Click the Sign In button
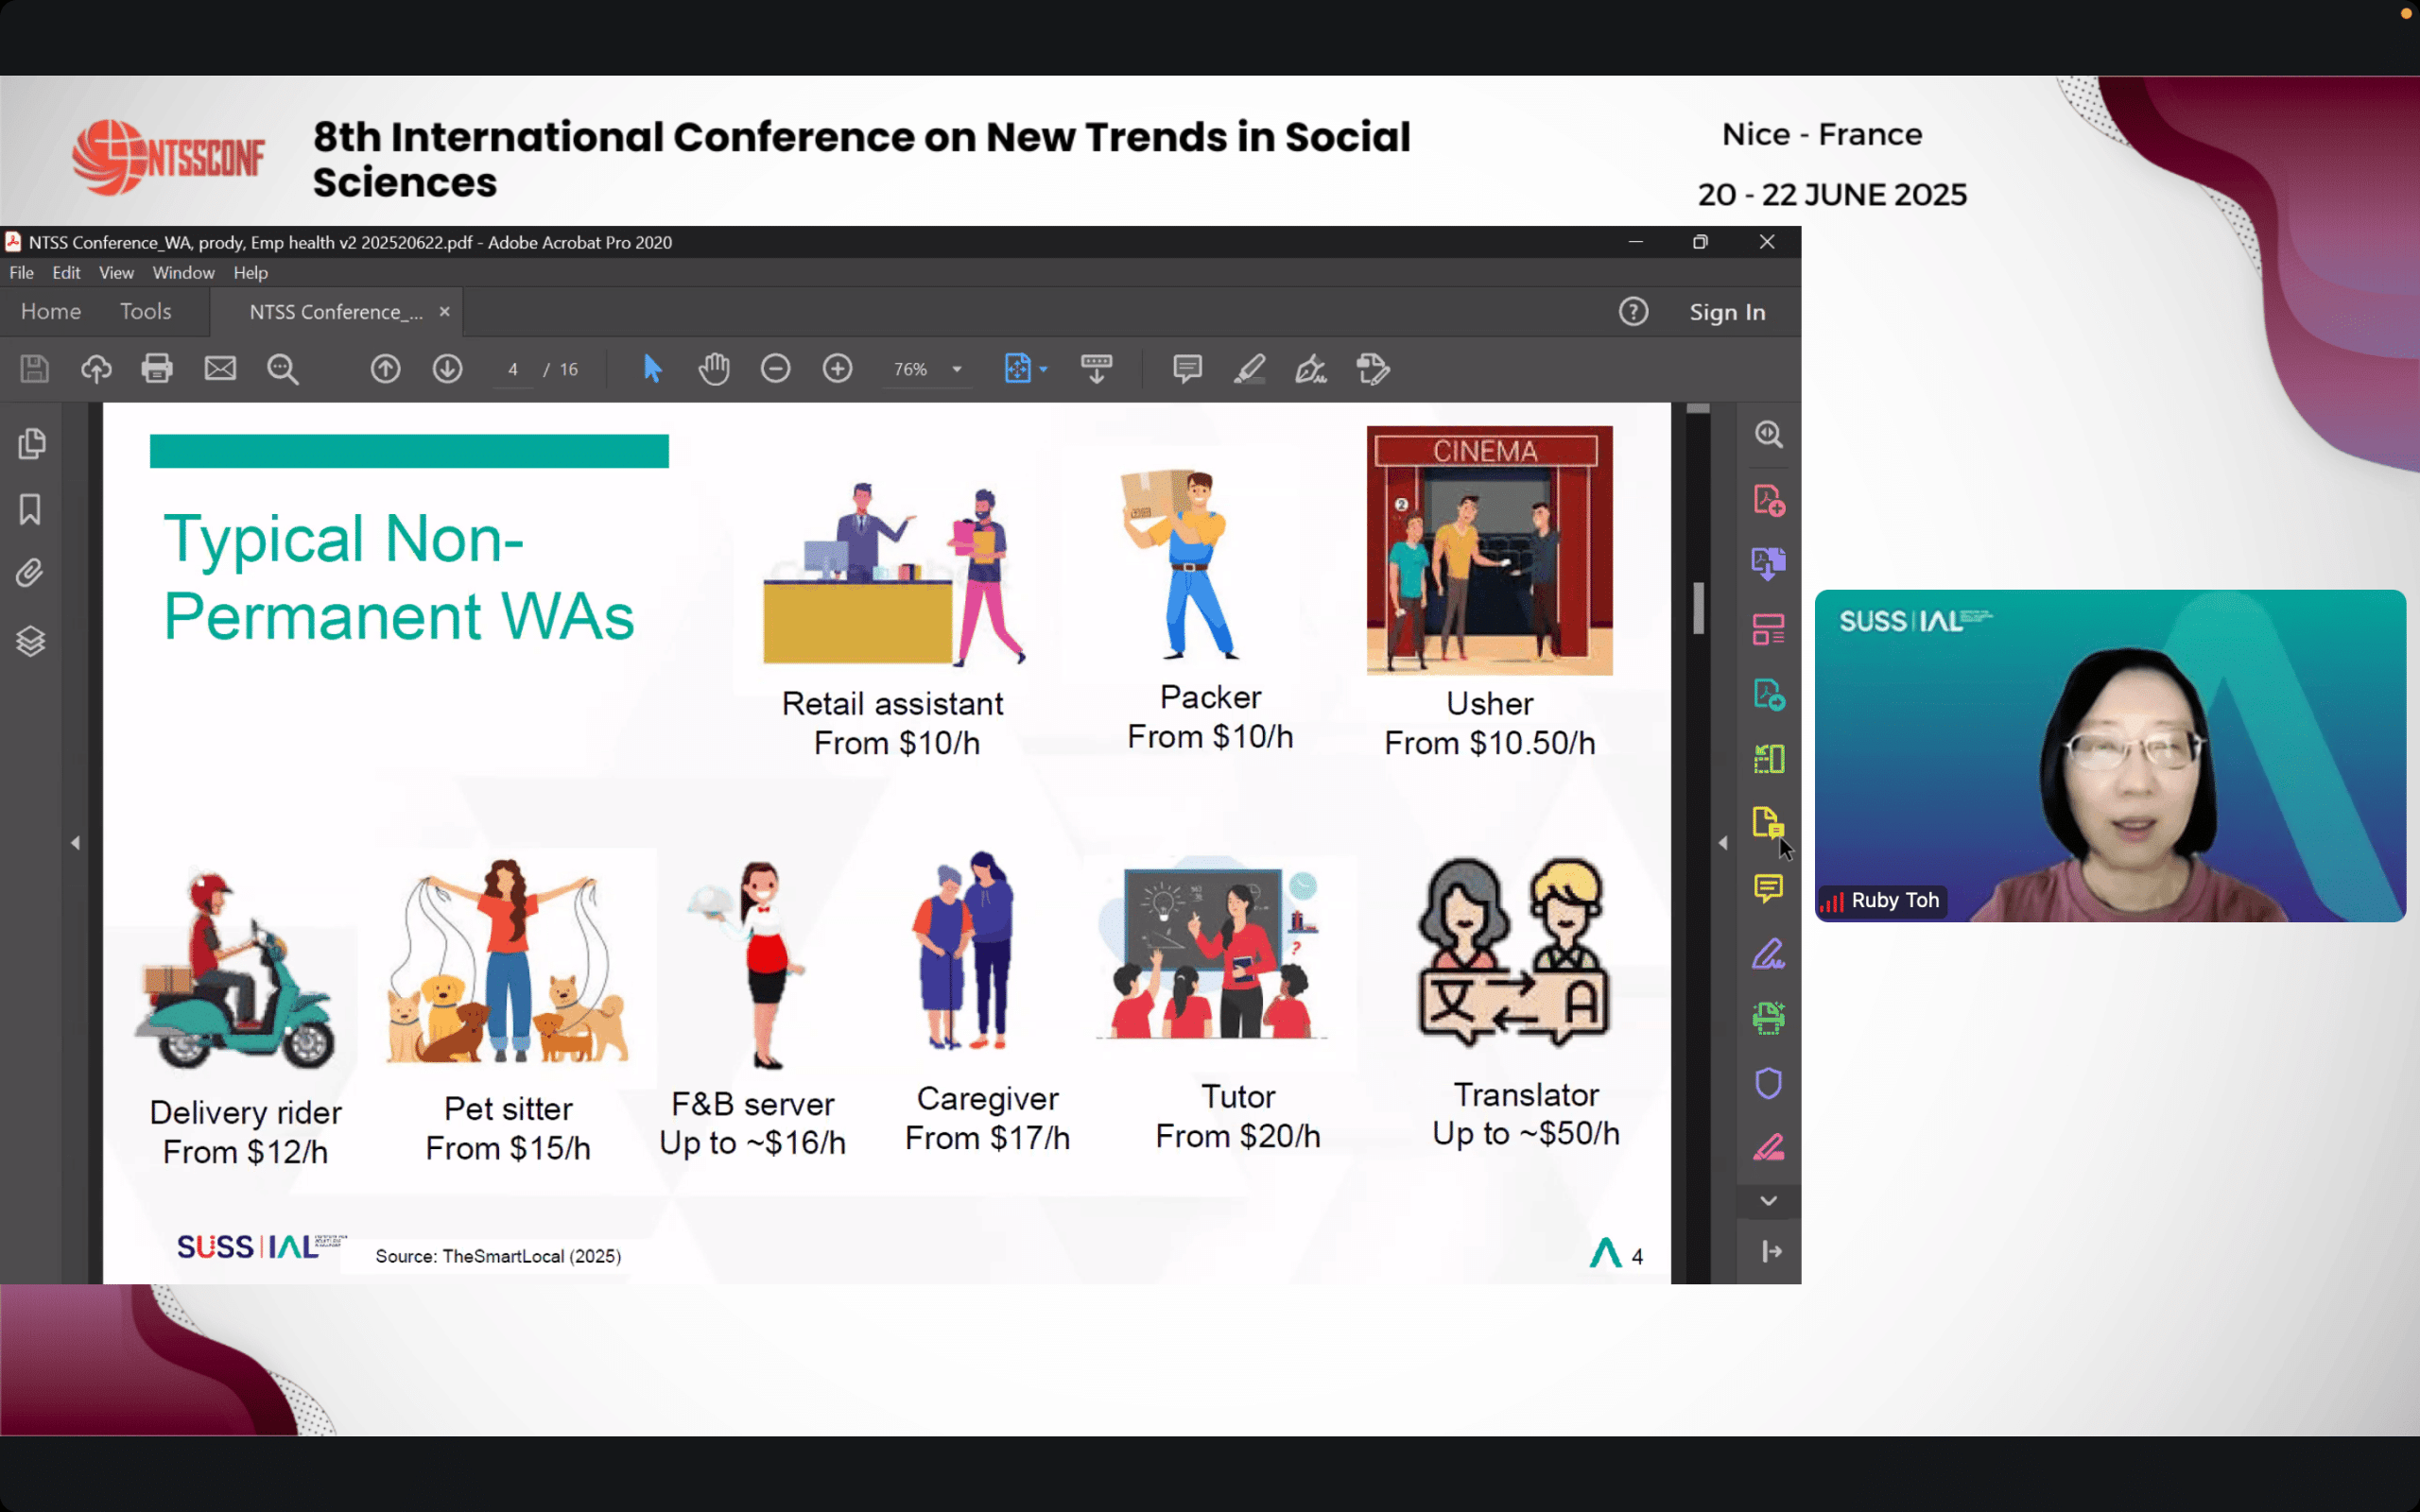Image resolution: width=2420 pixels, height=1512 pixels. (x=1727, y=312)
